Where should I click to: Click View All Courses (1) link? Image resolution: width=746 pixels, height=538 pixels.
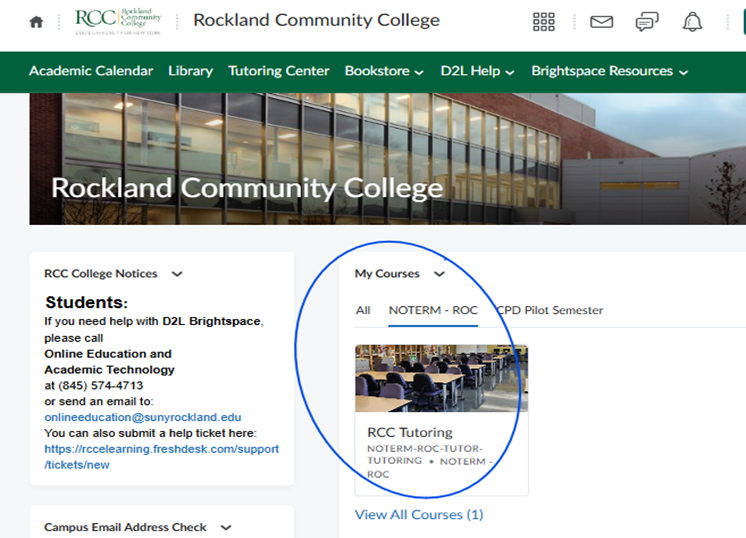419,515
